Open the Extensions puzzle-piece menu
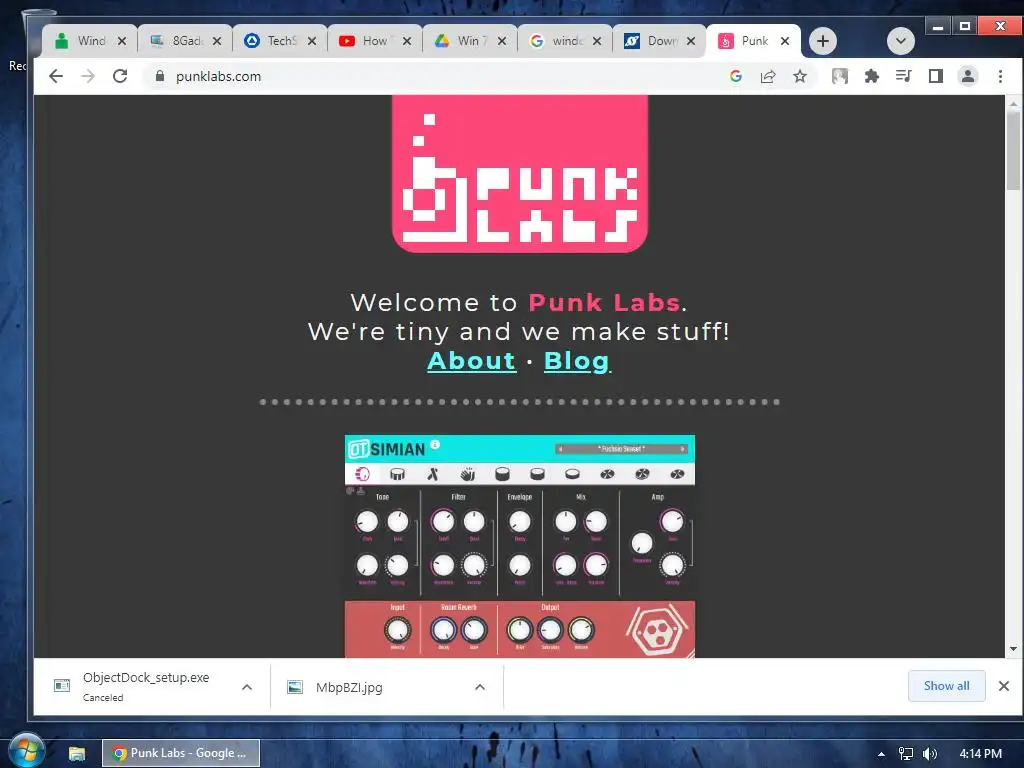Viewport: 1024px width, 768px height. [872, 76]
